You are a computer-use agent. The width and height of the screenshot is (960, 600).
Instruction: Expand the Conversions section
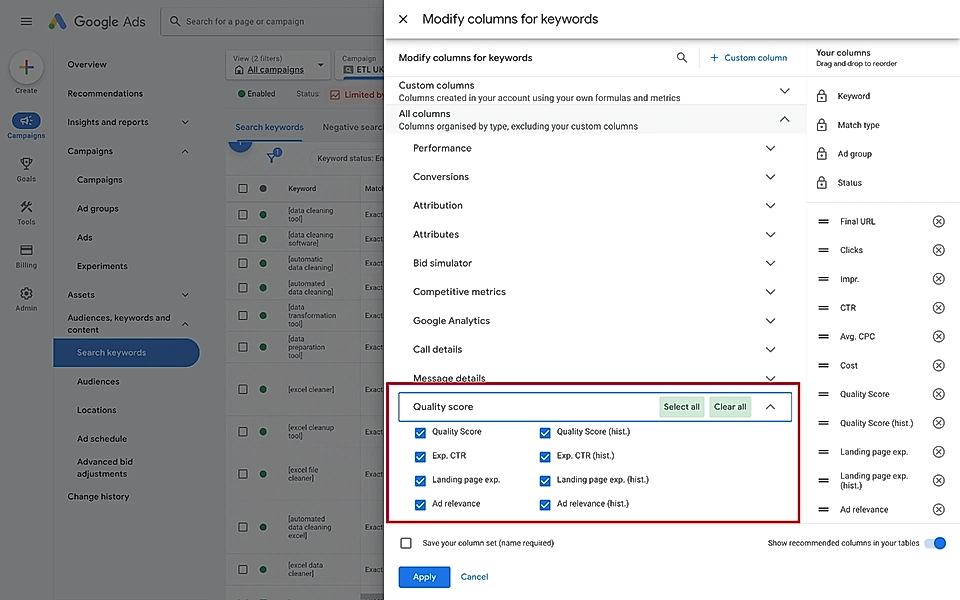[x=770, y=176]
